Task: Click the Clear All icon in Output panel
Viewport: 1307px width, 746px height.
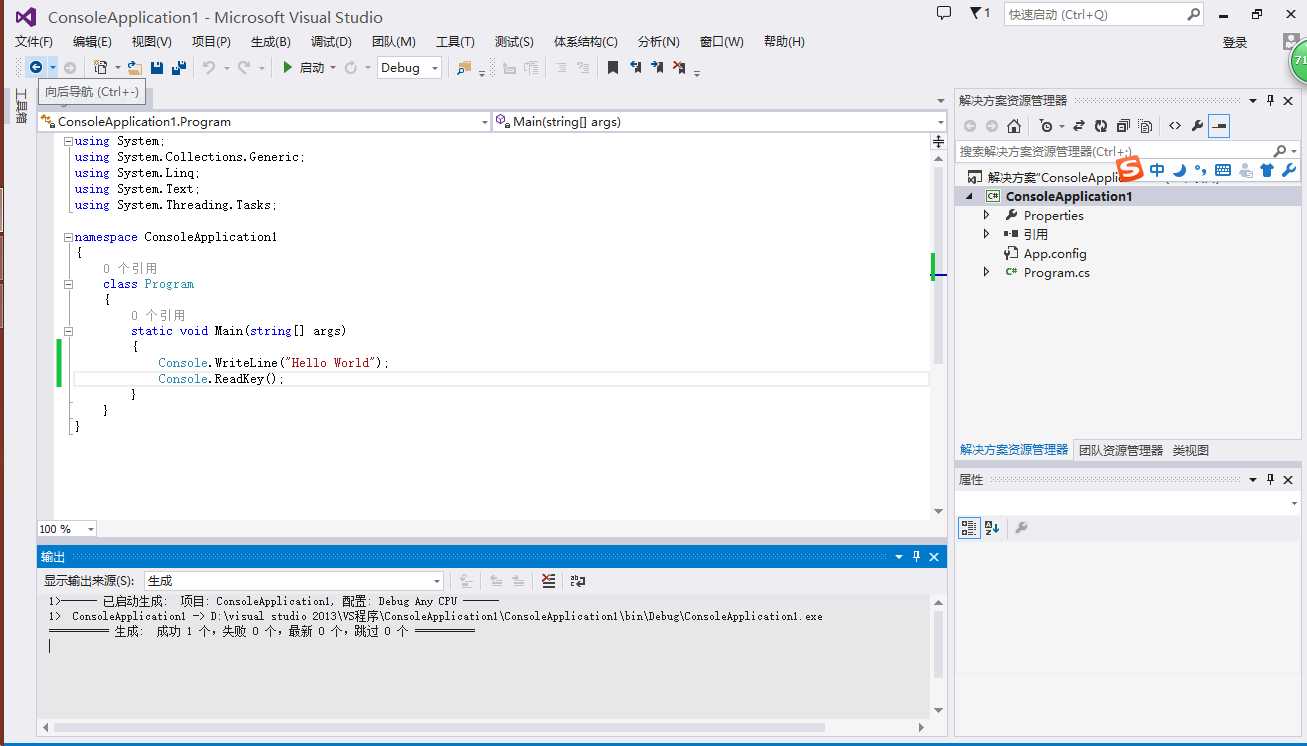Action: point(548,580)
